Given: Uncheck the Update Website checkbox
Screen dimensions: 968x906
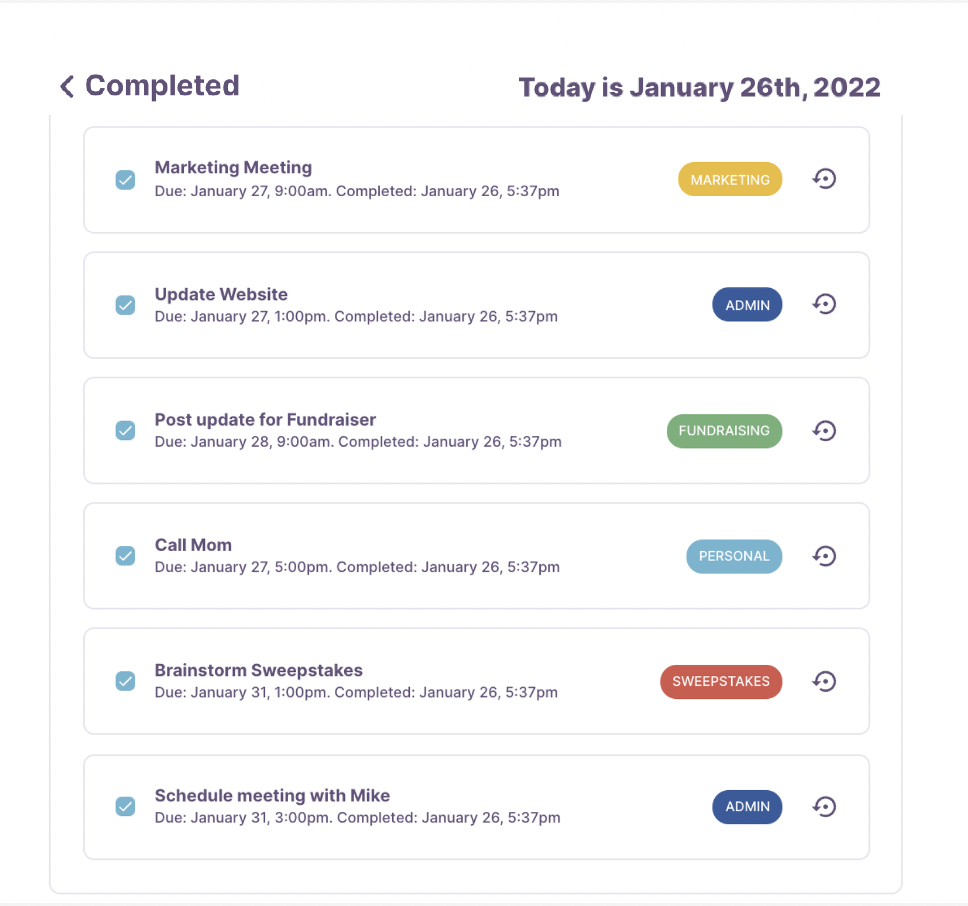Looking at the screenshot, I should pos(125,305).
